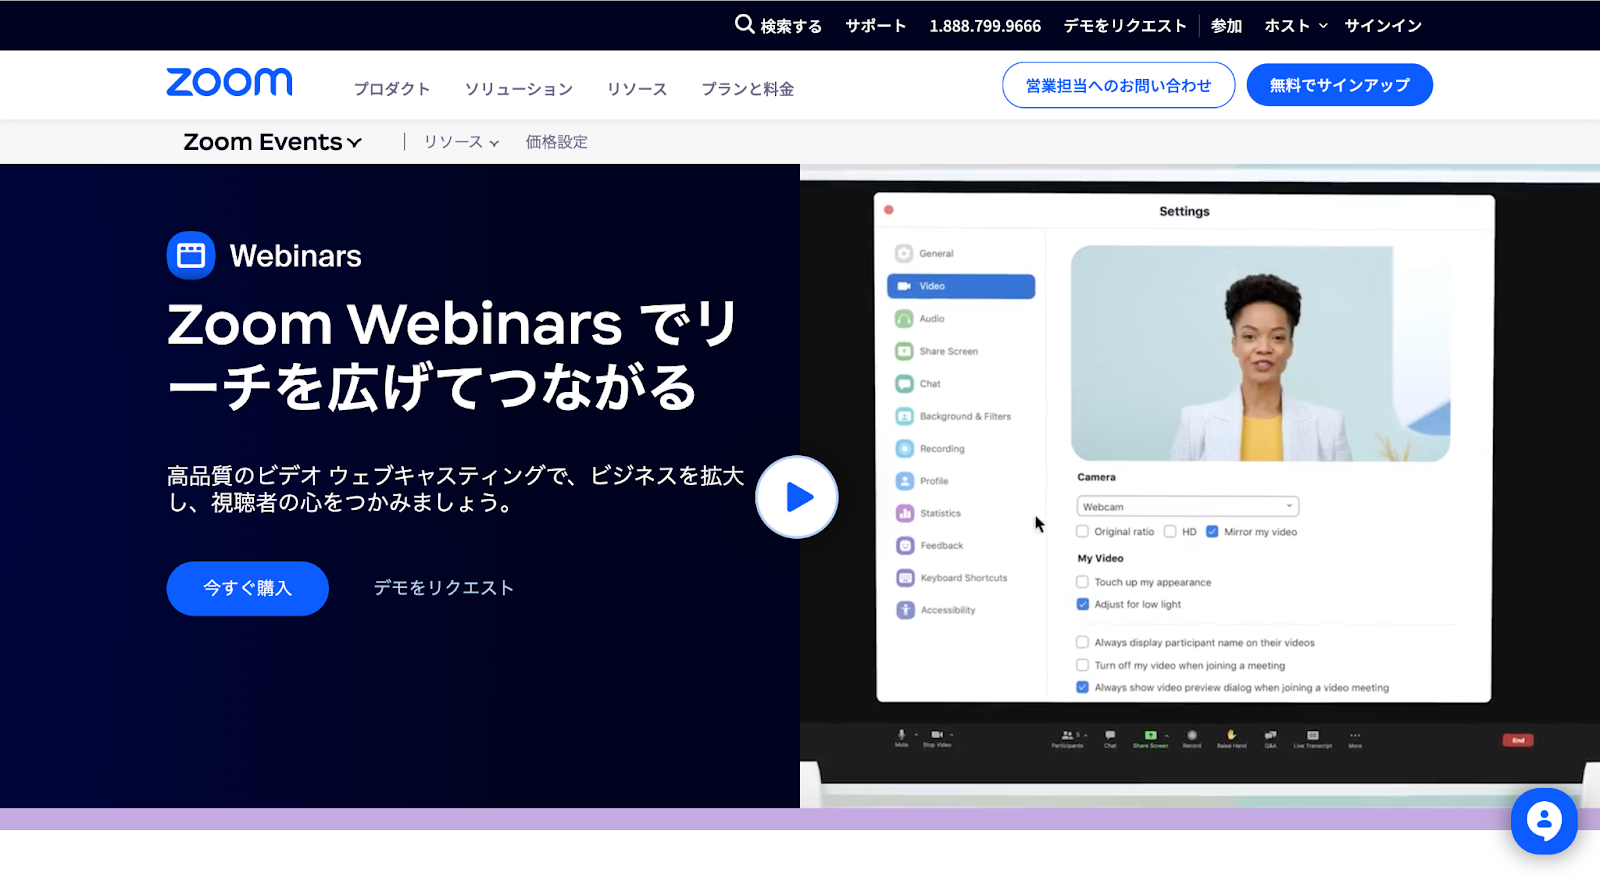This screenshot has width=1600, height=877.
Task: Click 無料でサインアップ button
Action: tap(1340, 85)
